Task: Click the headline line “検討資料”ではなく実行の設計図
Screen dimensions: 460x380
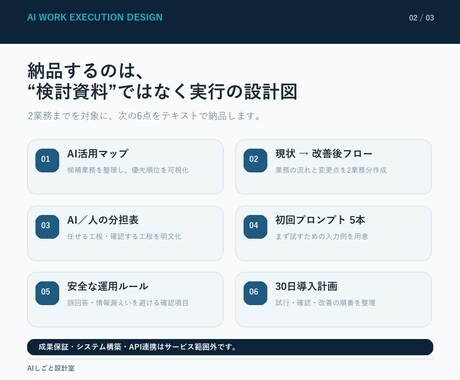Action: 162,92
